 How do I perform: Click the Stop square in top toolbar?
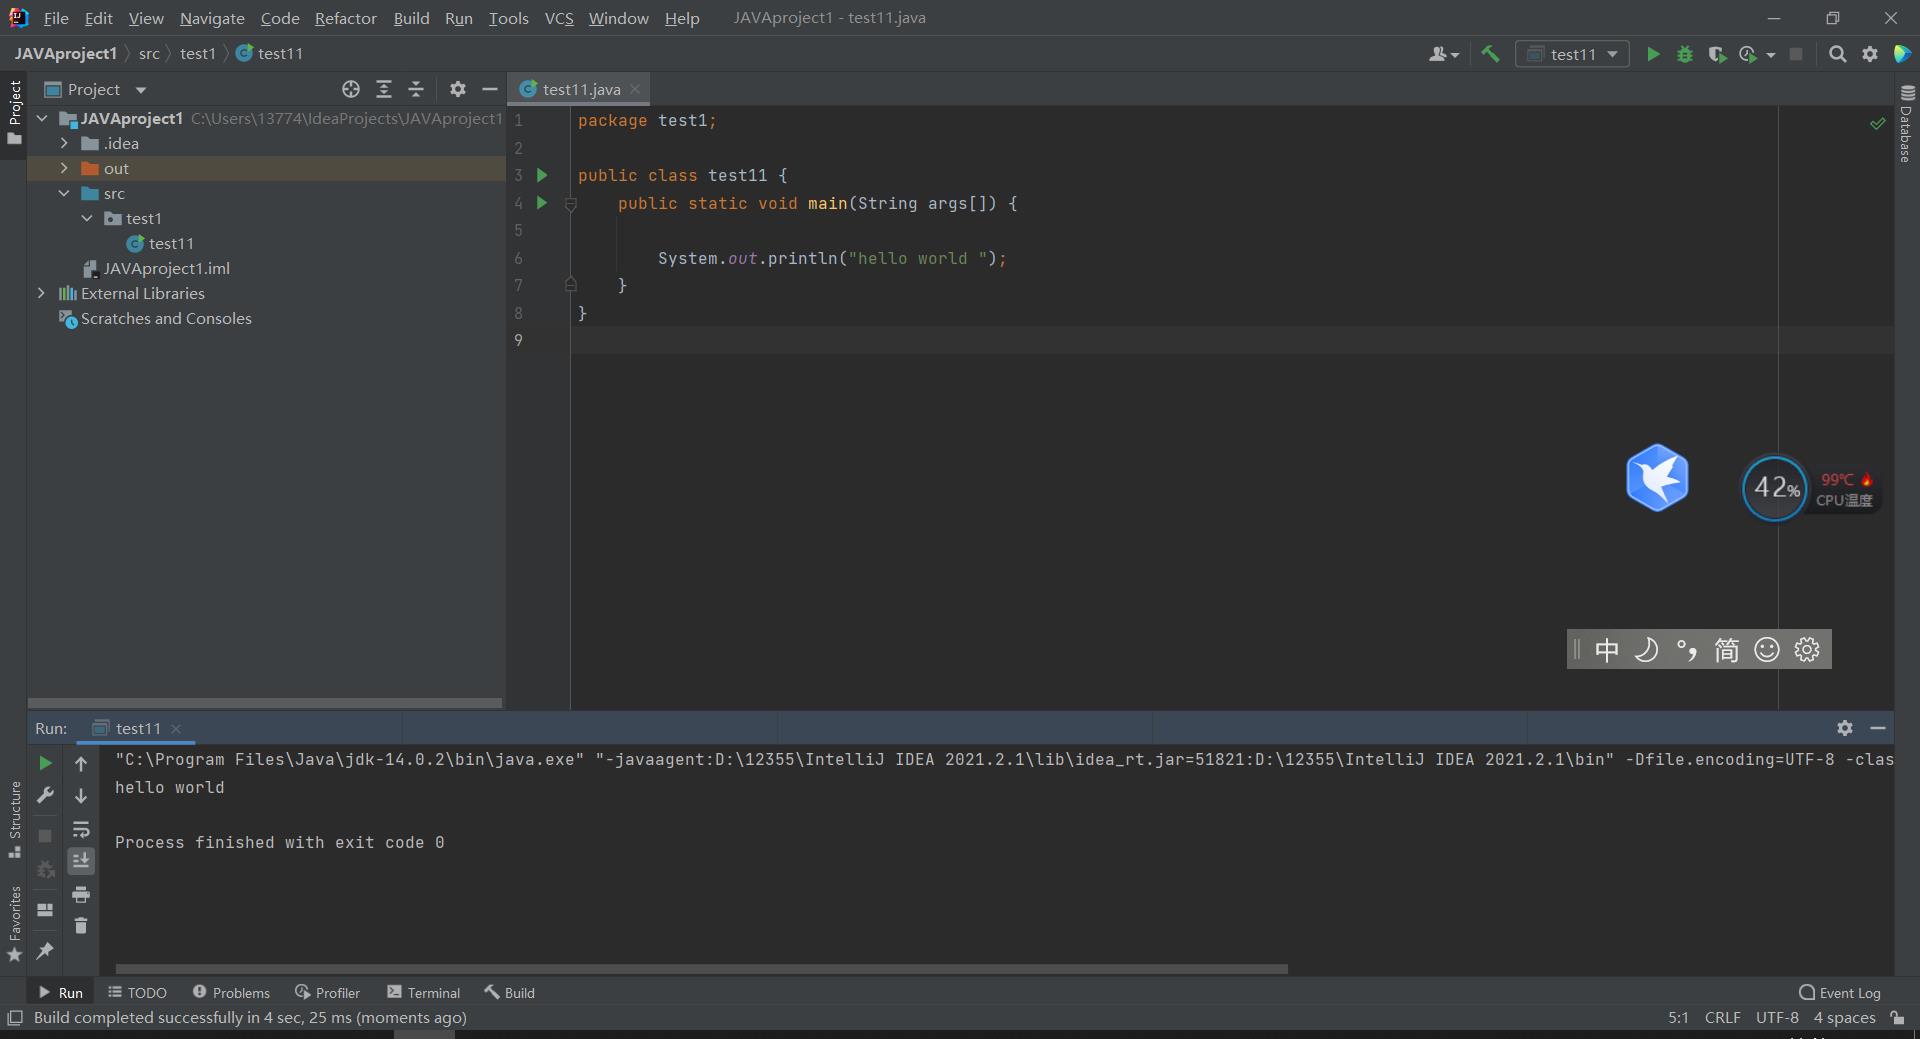click(x=1796, y=54)
